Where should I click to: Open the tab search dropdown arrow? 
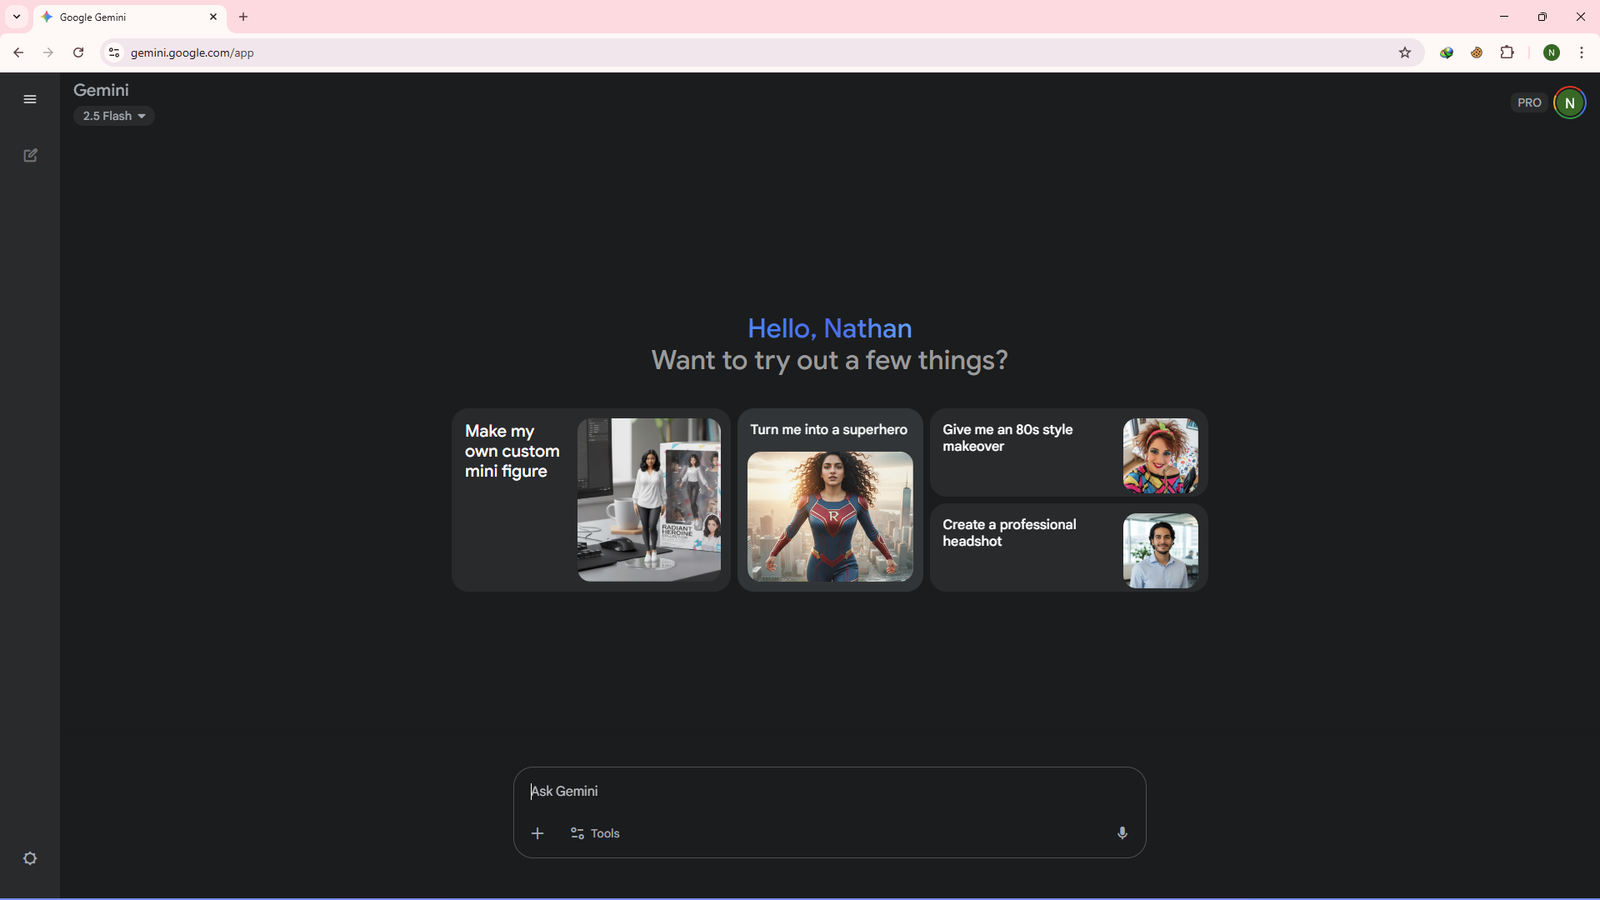(x=16, y=17)
